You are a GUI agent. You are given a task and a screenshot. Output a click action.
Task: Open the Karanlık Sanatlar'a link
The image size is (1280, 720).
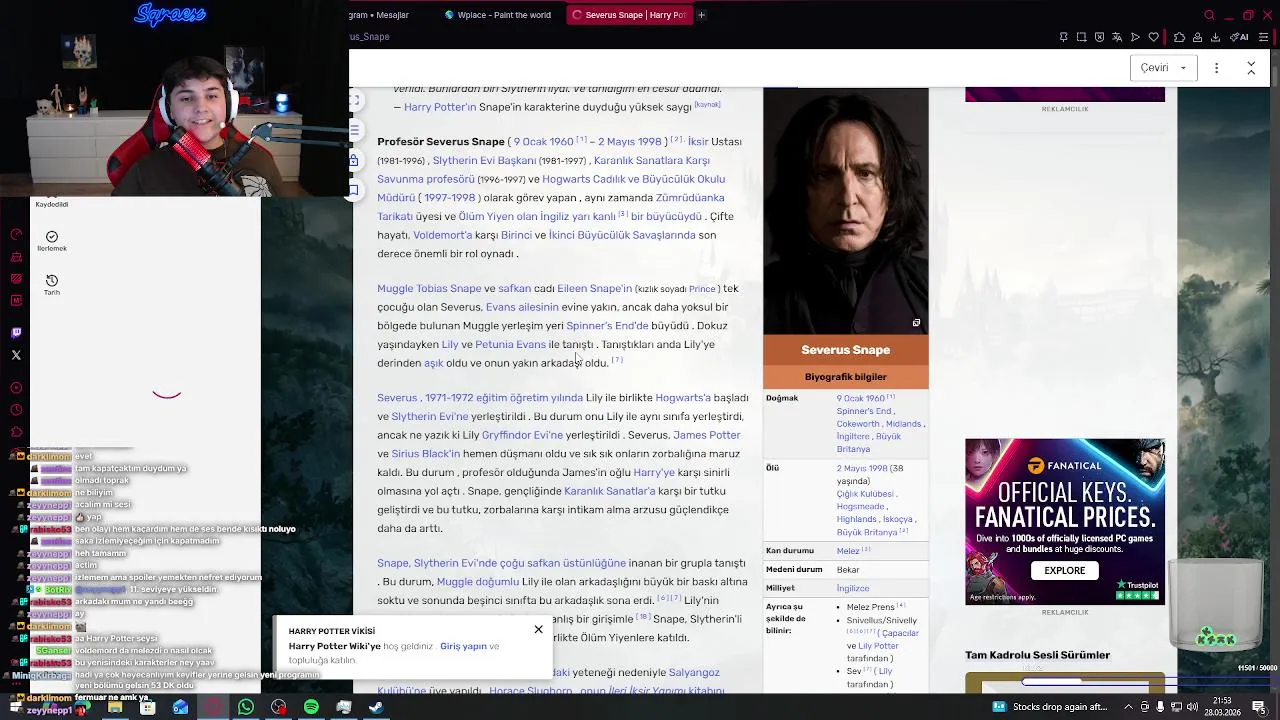[x=610, y=491]
